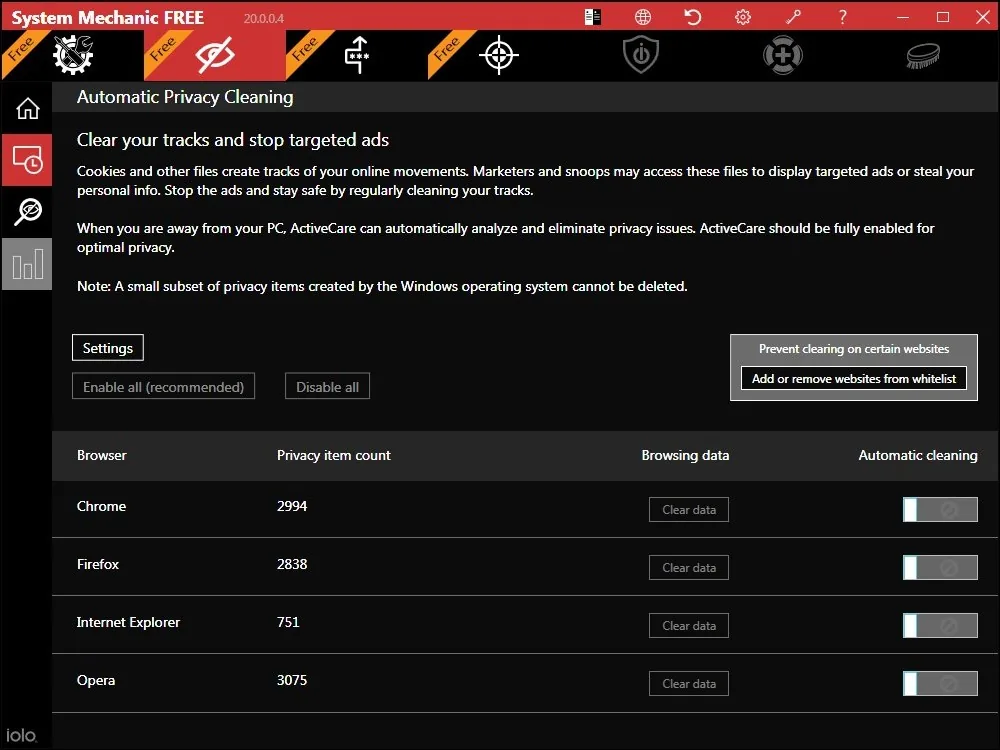Viewport: 1000px width, 750px height.
Task: Click Enable all (recommended)
Action: [x=163, y=386]
